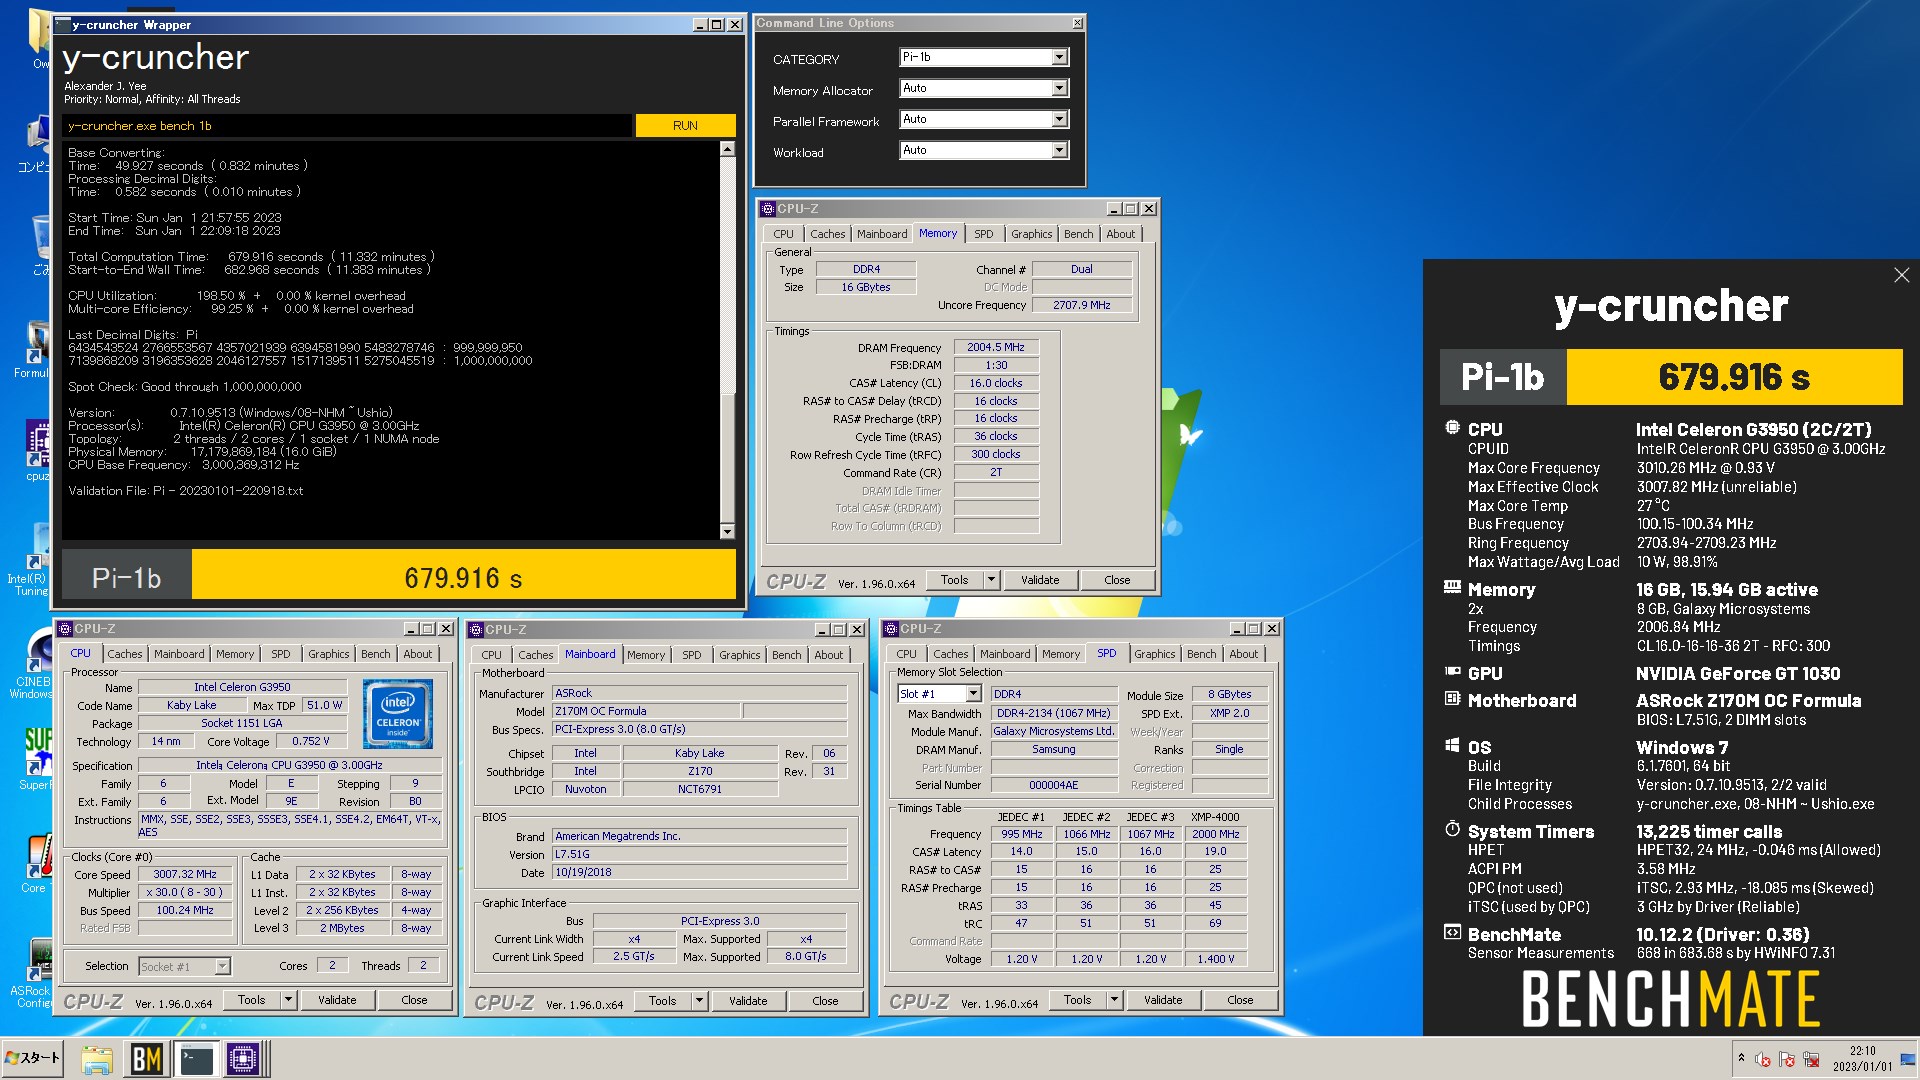The height and width of the screenshot is (1080, 1920).
Task: Open Bench tab in CPU-Z CPU window
Action: pyautogui.click(x=376, y=654)
